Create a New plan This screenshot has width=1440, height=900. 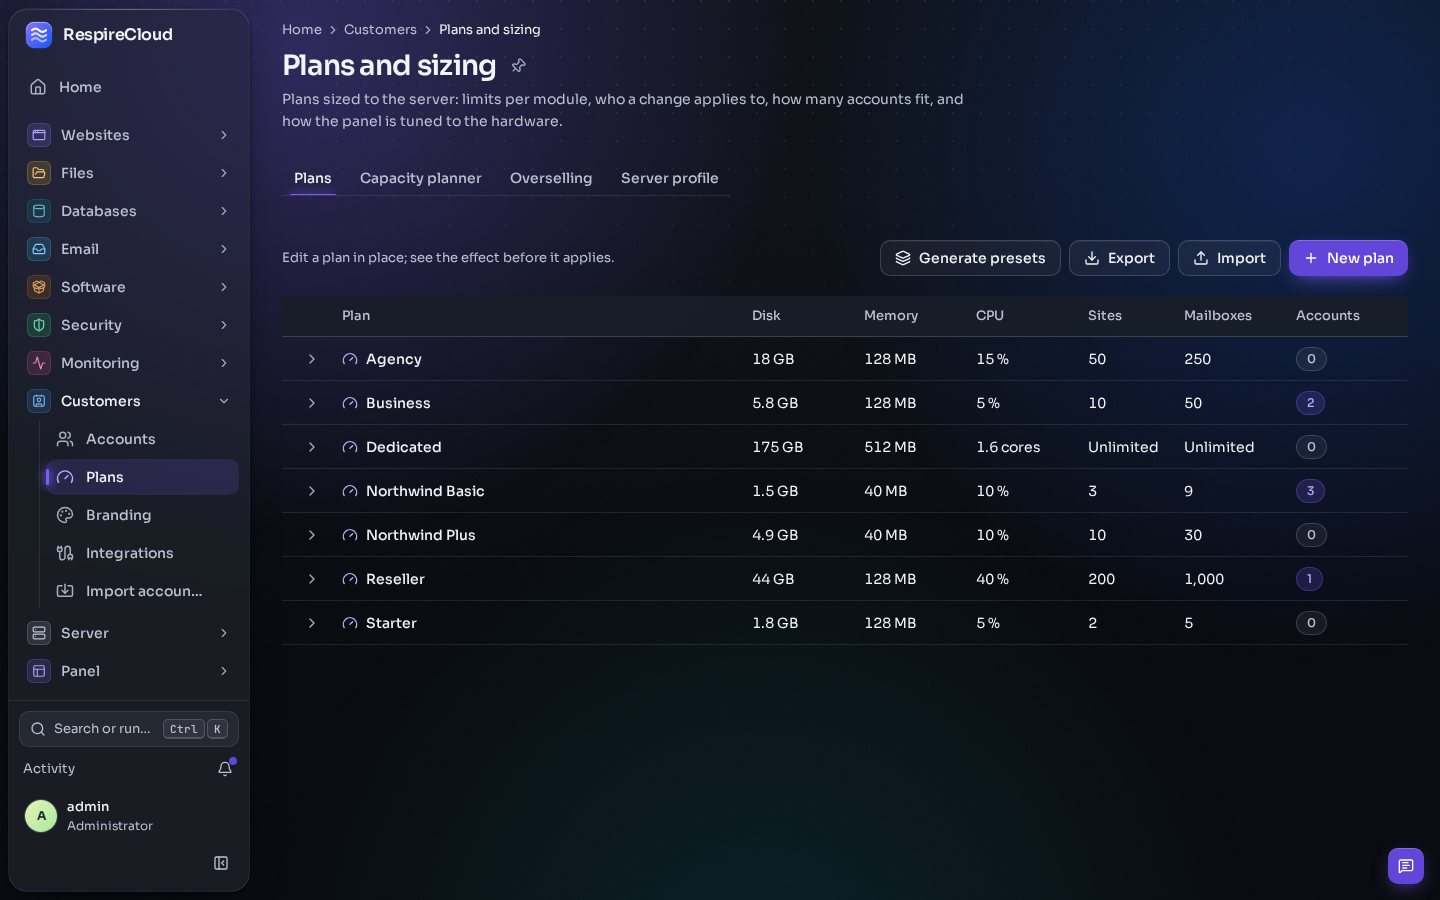1348,258
